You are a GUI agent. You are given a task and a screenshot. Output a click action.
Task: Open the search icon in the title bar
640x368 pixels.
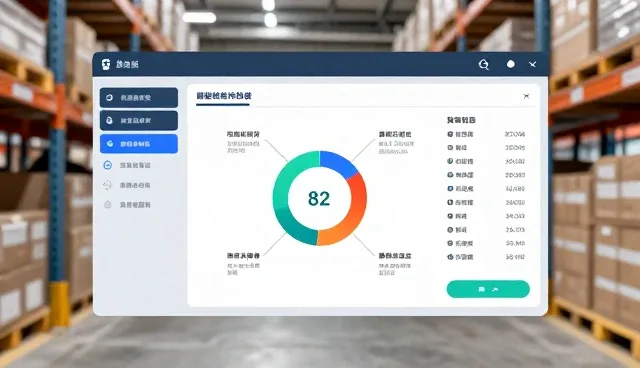(484, 64)
